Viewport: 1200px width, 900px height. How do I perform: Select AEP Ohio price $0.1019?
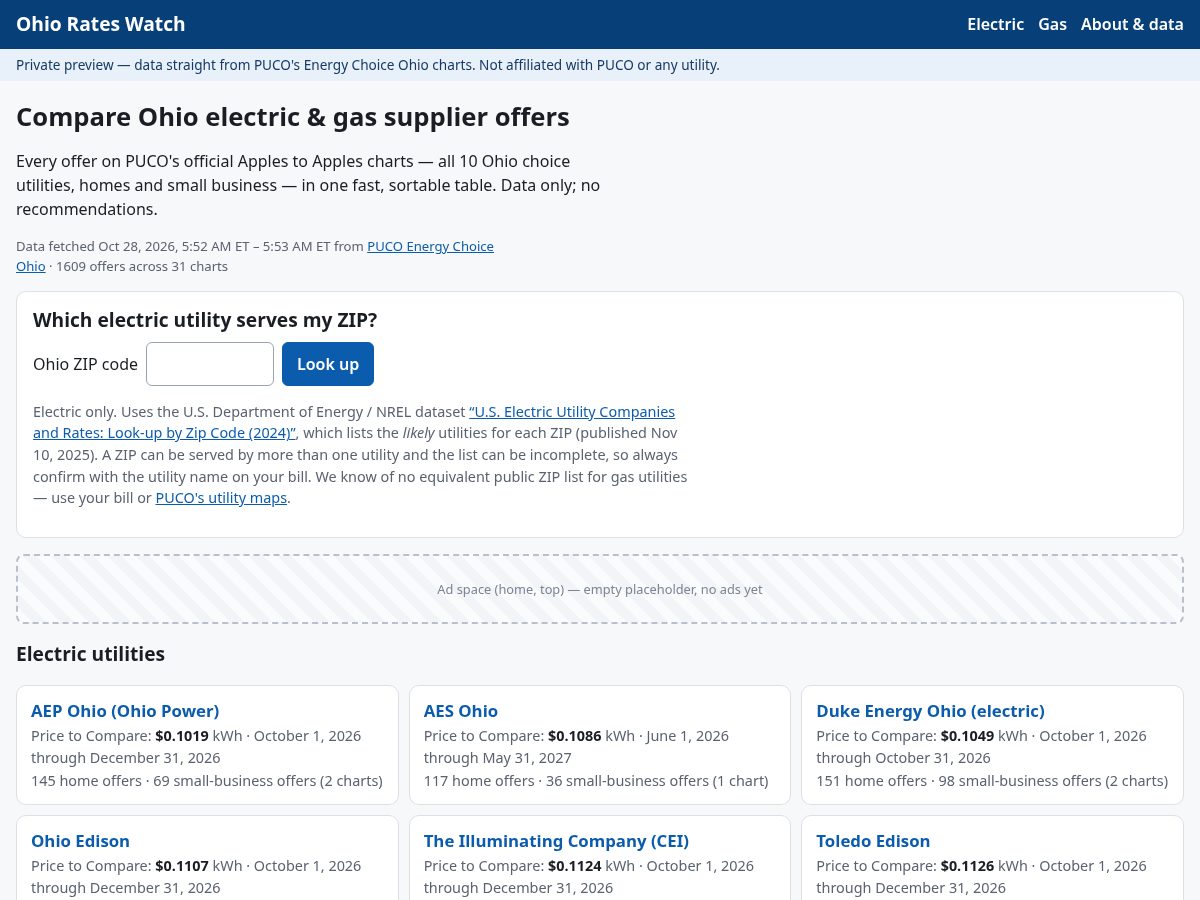(x=182, y=736)
